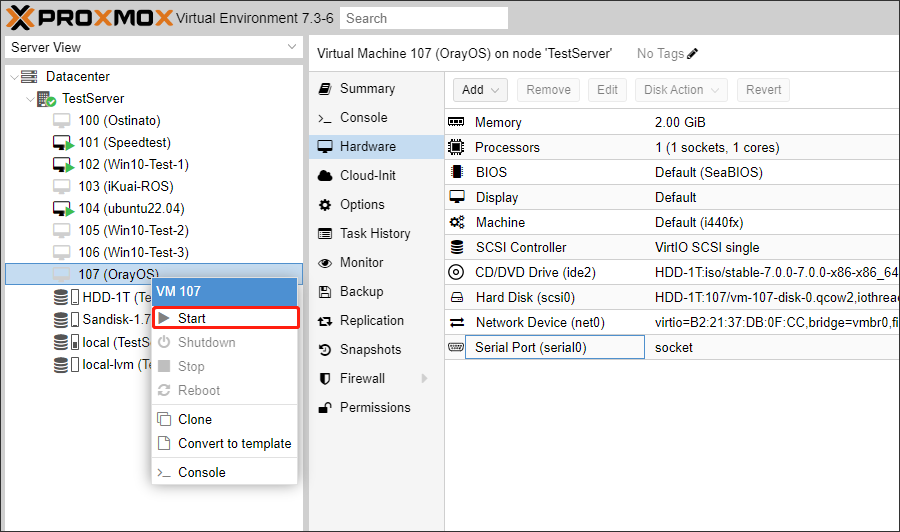The image size is (900, 532).
Task: Click the Proxmox logo
Action: [89, 17]
